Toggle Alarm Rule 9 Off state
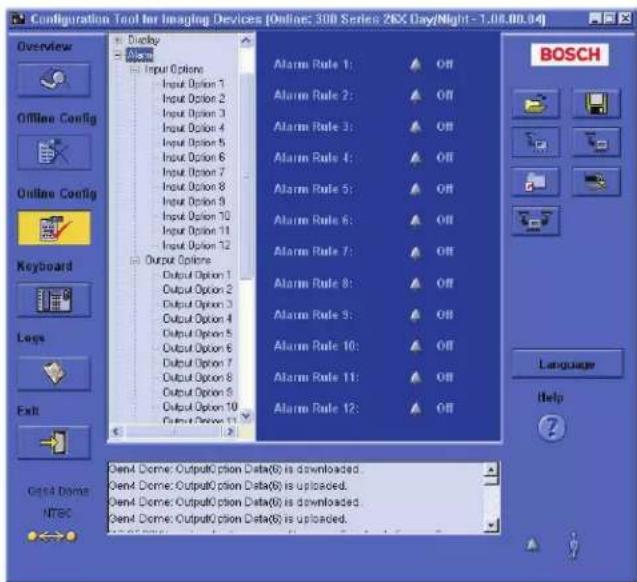 click(444, 315)
